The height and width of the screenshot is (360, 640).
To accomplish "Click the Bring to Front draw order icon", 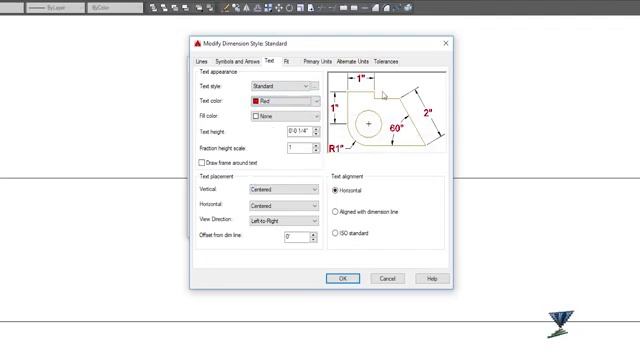I will [153, 8].
